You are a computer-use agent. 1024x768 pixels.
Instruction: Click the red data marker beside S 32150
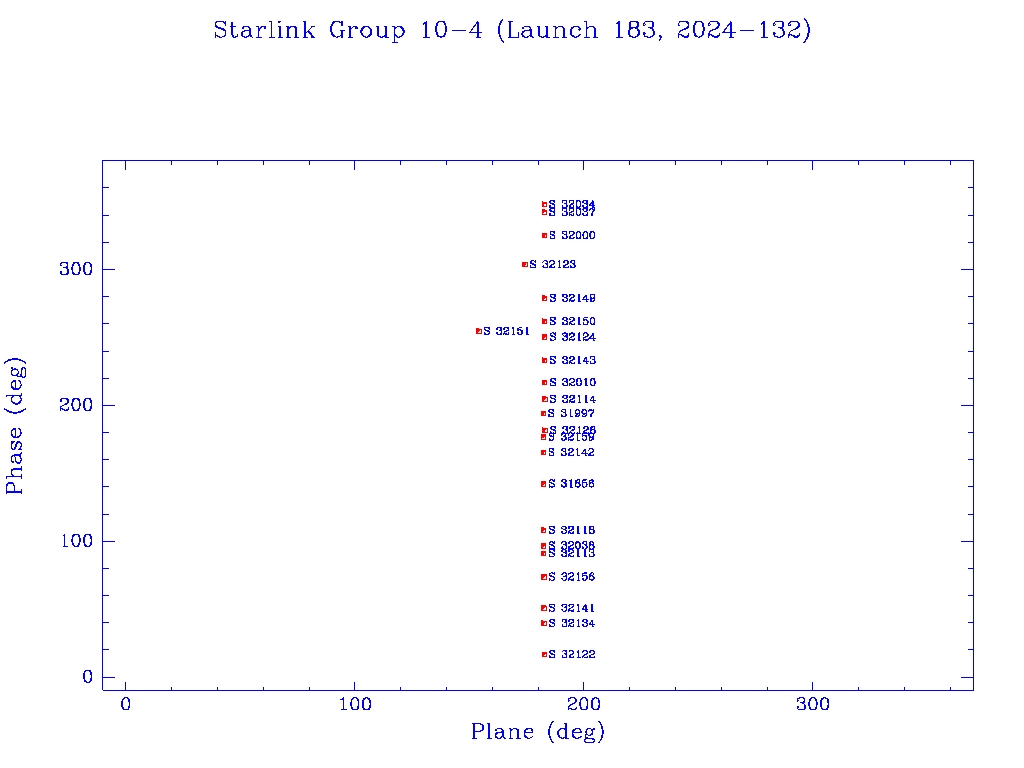544,321
